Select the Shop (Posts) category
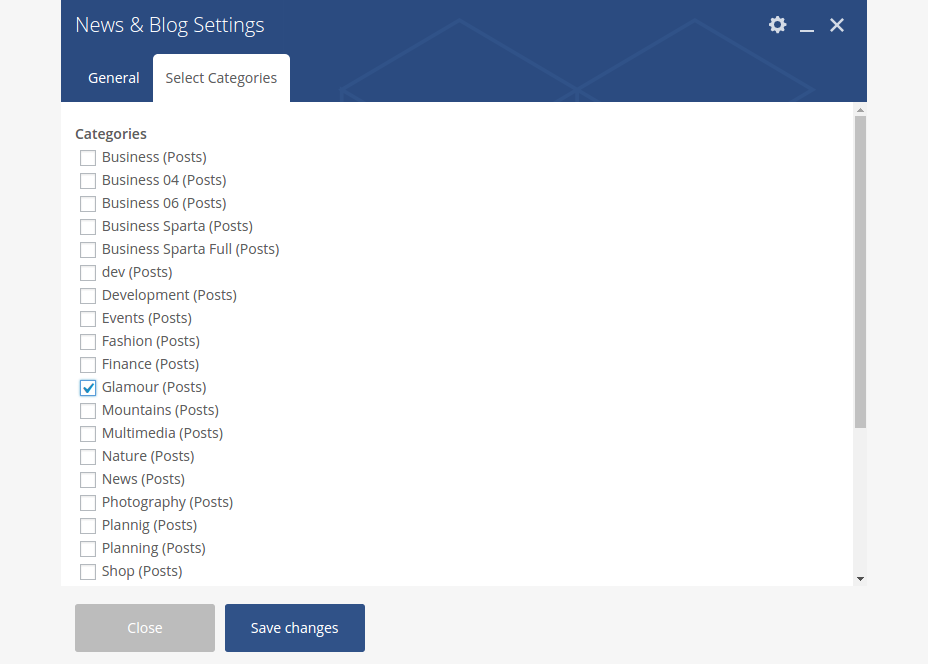The height and width of the screenshot is (664, 928). 88,572
